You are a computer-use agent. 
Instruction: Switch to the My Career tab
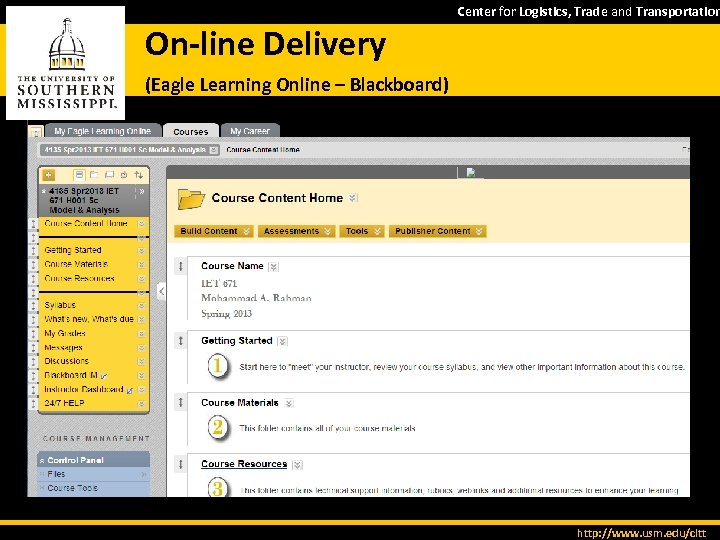point(250,131)
